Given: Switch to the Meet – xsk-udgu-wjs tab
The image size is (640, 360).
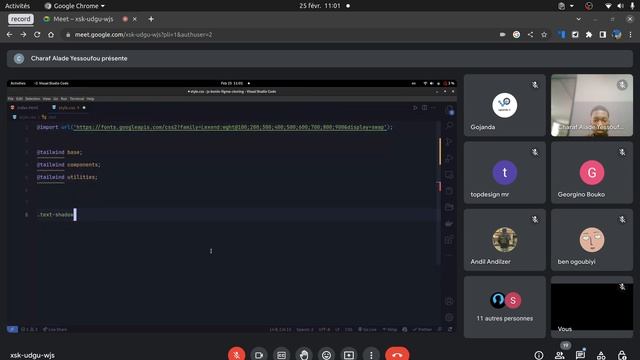Looking at the screenshot, I should coord(83,19).
